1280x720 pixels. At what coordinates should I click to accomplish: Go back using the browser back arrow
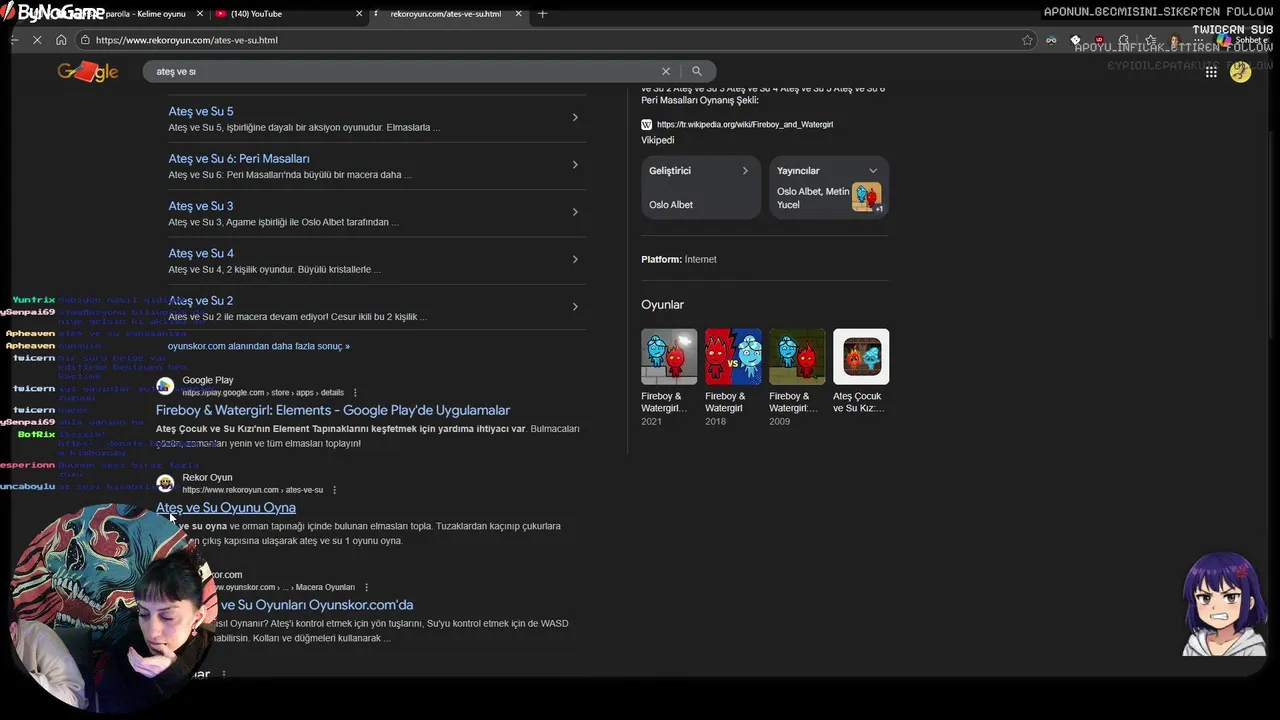click(x=14, y=40)
